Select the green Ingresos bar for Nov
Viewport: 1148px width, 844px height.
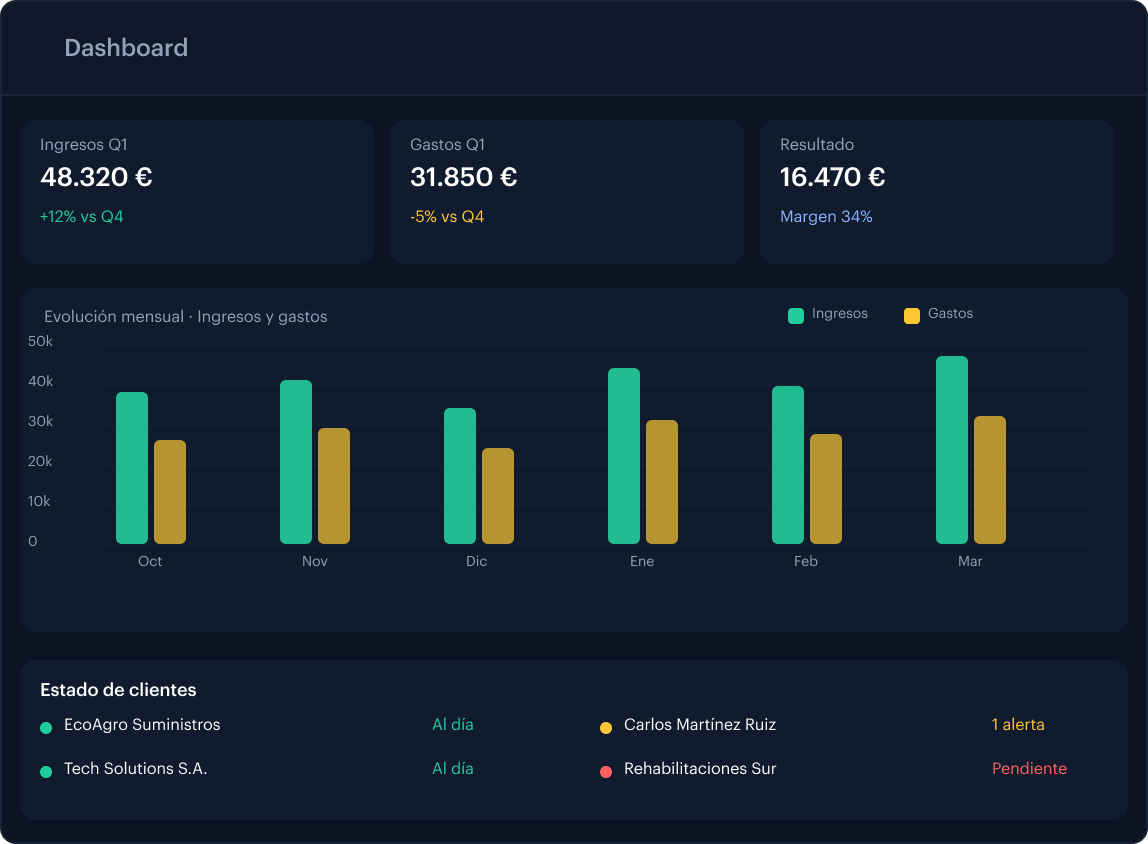[296, 462]
